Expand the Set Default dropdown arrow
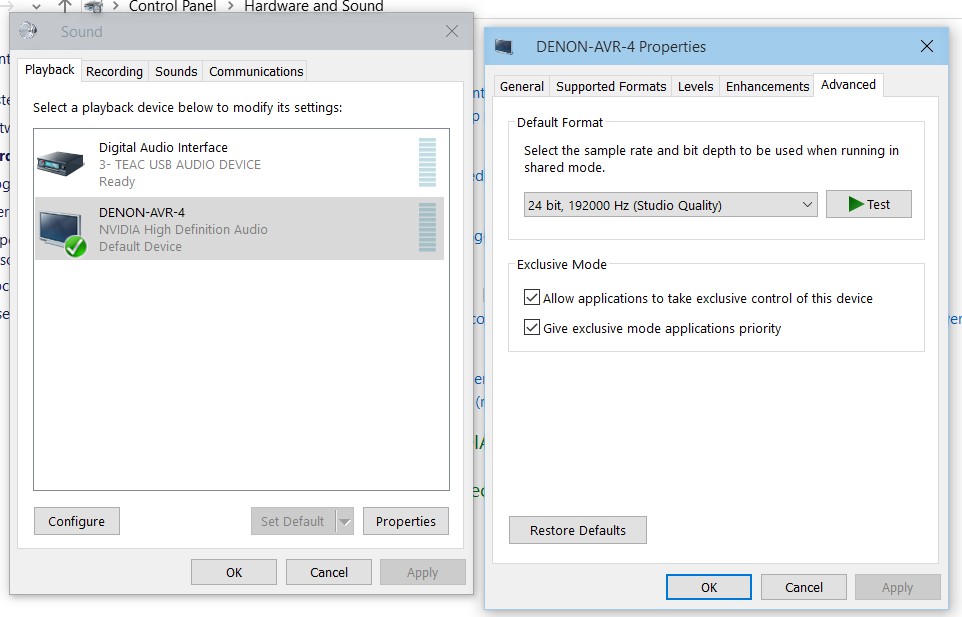 tap(345, 521)
